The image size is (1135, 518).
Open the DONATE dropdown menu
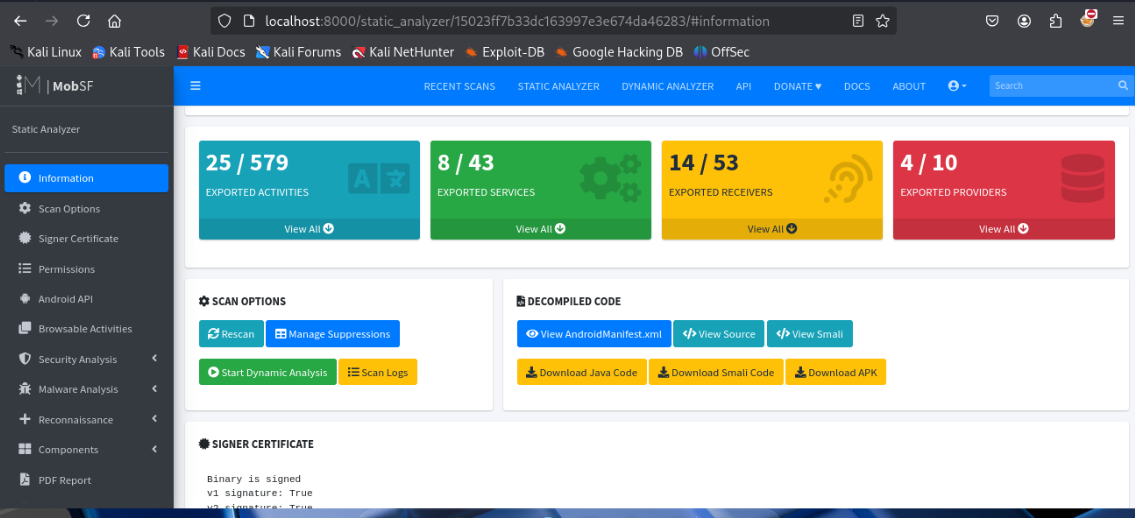pyautogui.click(x=797, y=86)
